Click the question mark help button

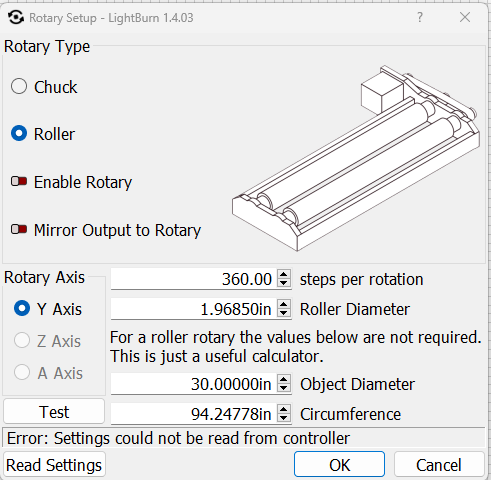[420, 17]
